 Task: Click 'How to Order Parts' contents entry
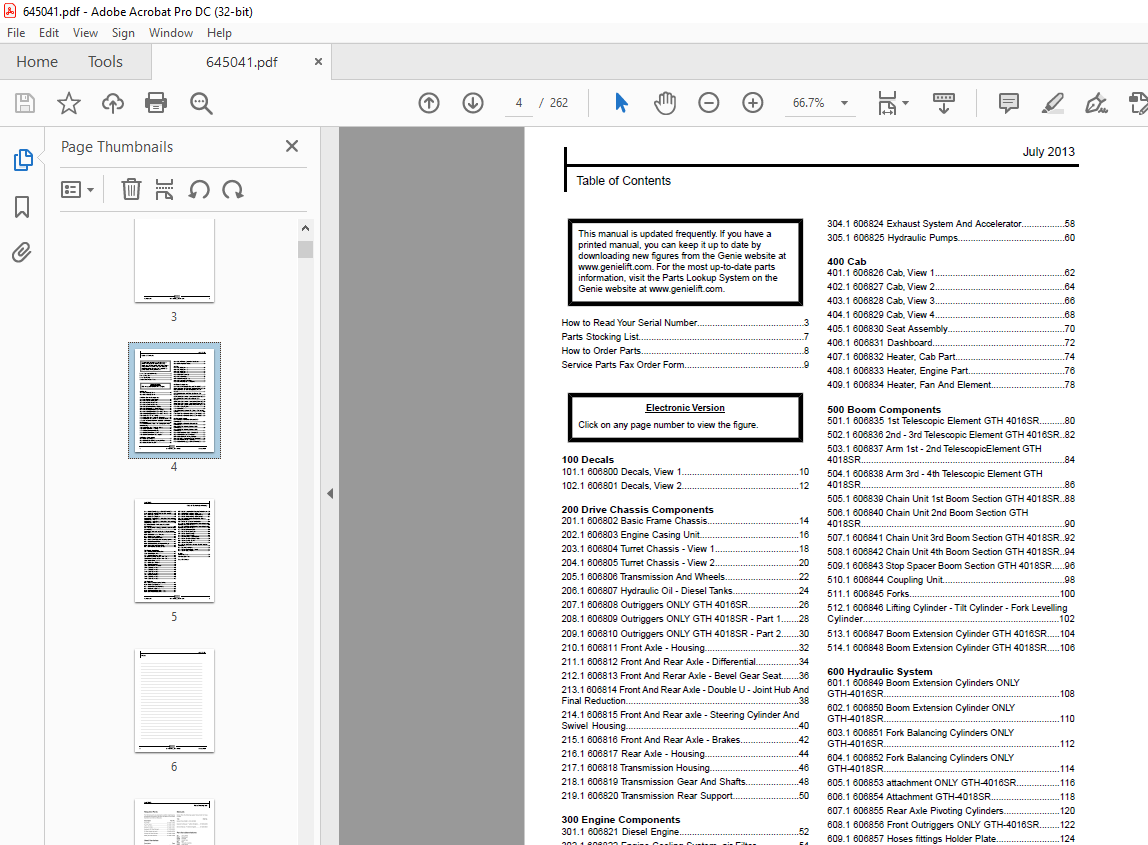click(x=685, y=351)
